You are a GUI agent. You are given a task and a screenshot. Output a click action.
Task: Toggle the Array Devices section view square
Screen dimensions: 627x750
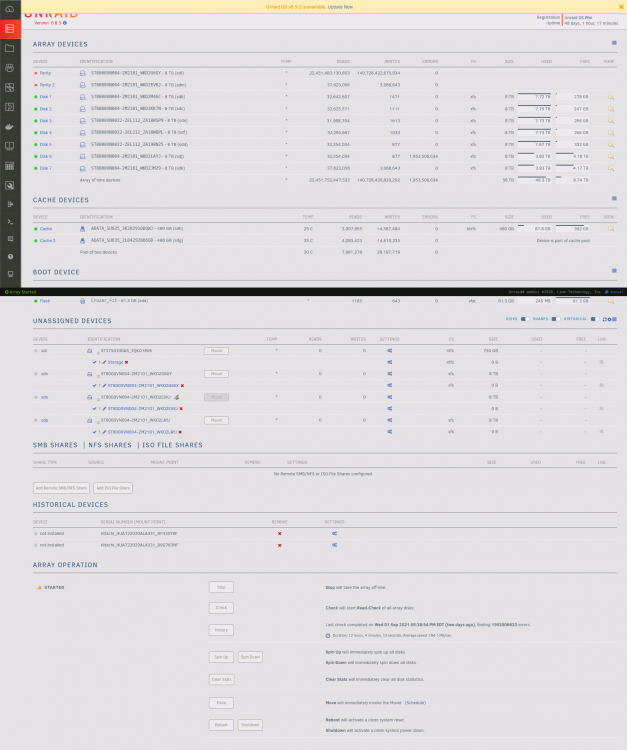[614, 43]
